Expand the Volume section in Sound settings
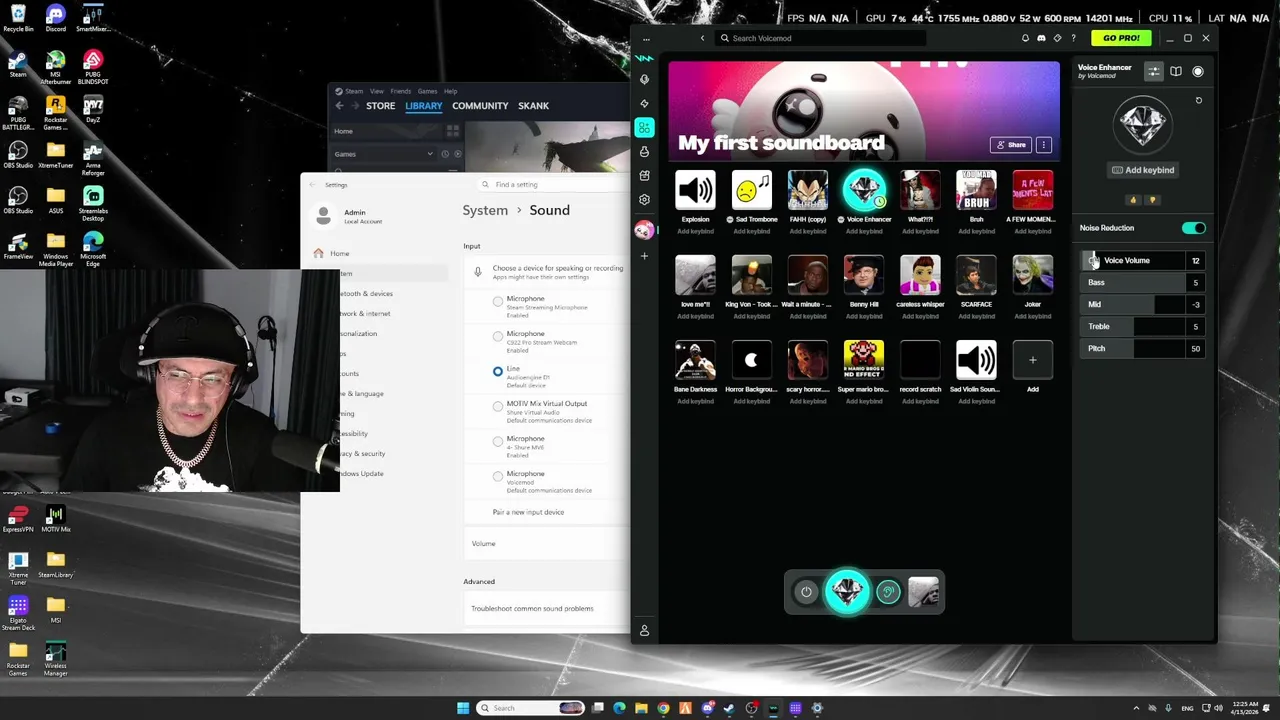 (548, 543)
